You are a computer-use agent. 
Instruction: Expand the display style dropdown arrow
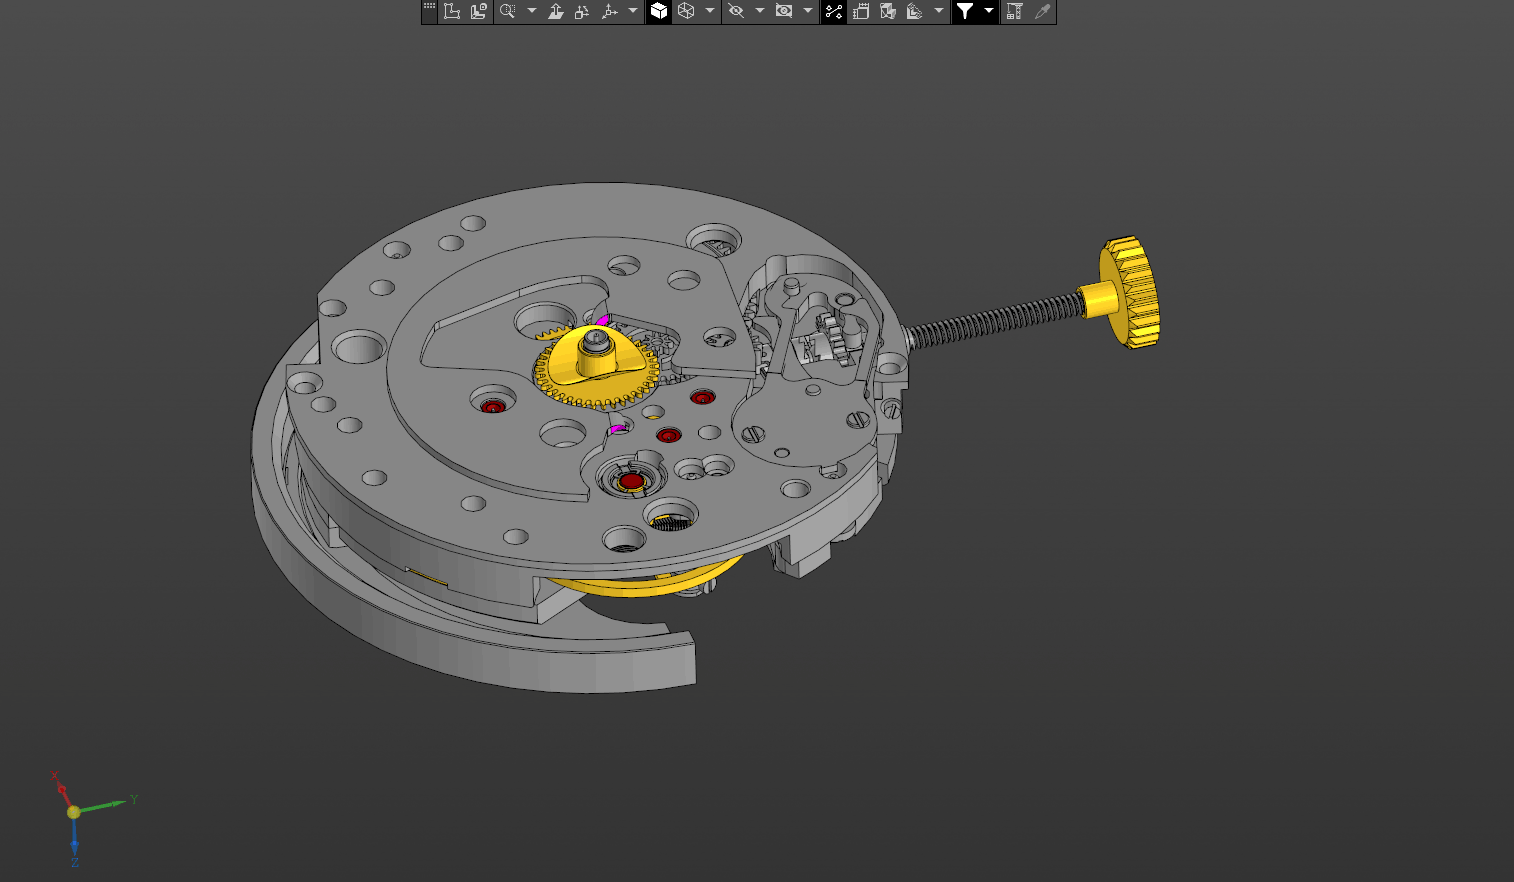pyautogui.click(x=710, y=11)
